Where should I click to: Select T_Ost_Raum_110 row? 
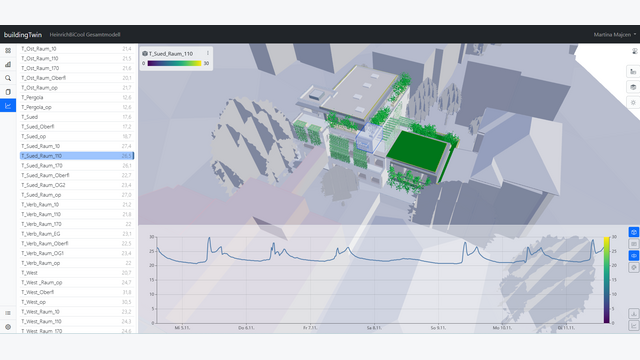(77, 58)
